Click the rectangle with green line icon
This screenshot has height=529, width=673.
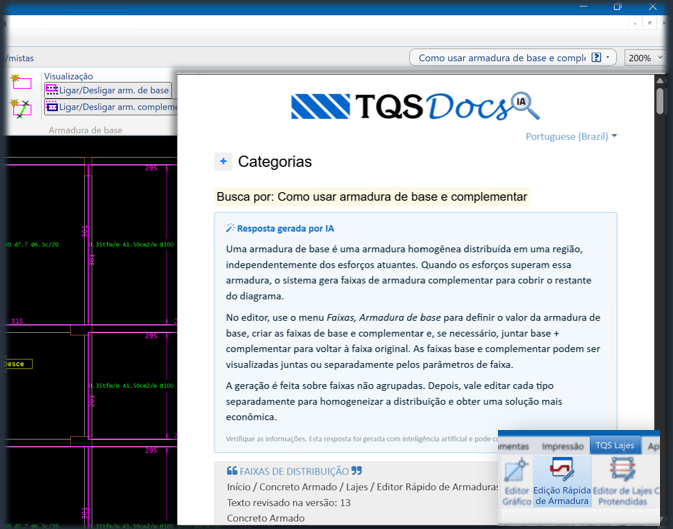pos(21,108)
